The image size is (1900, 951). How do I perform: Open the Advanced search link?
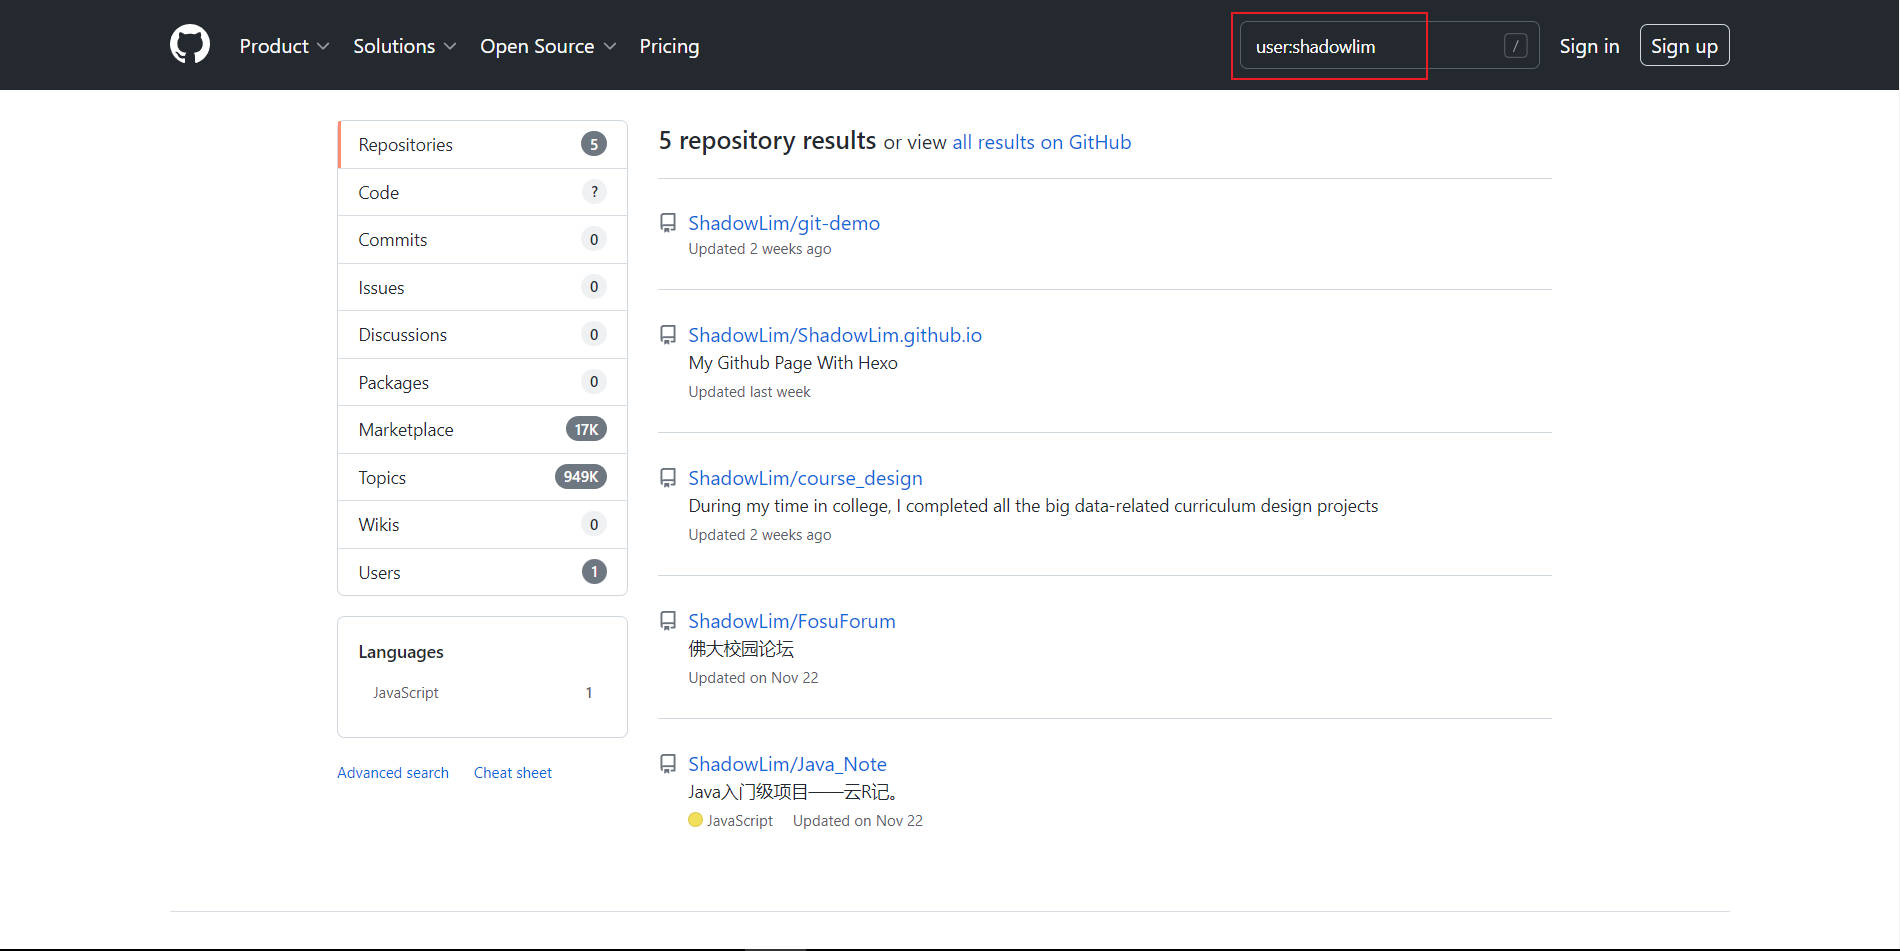click(x=393, y=772)
